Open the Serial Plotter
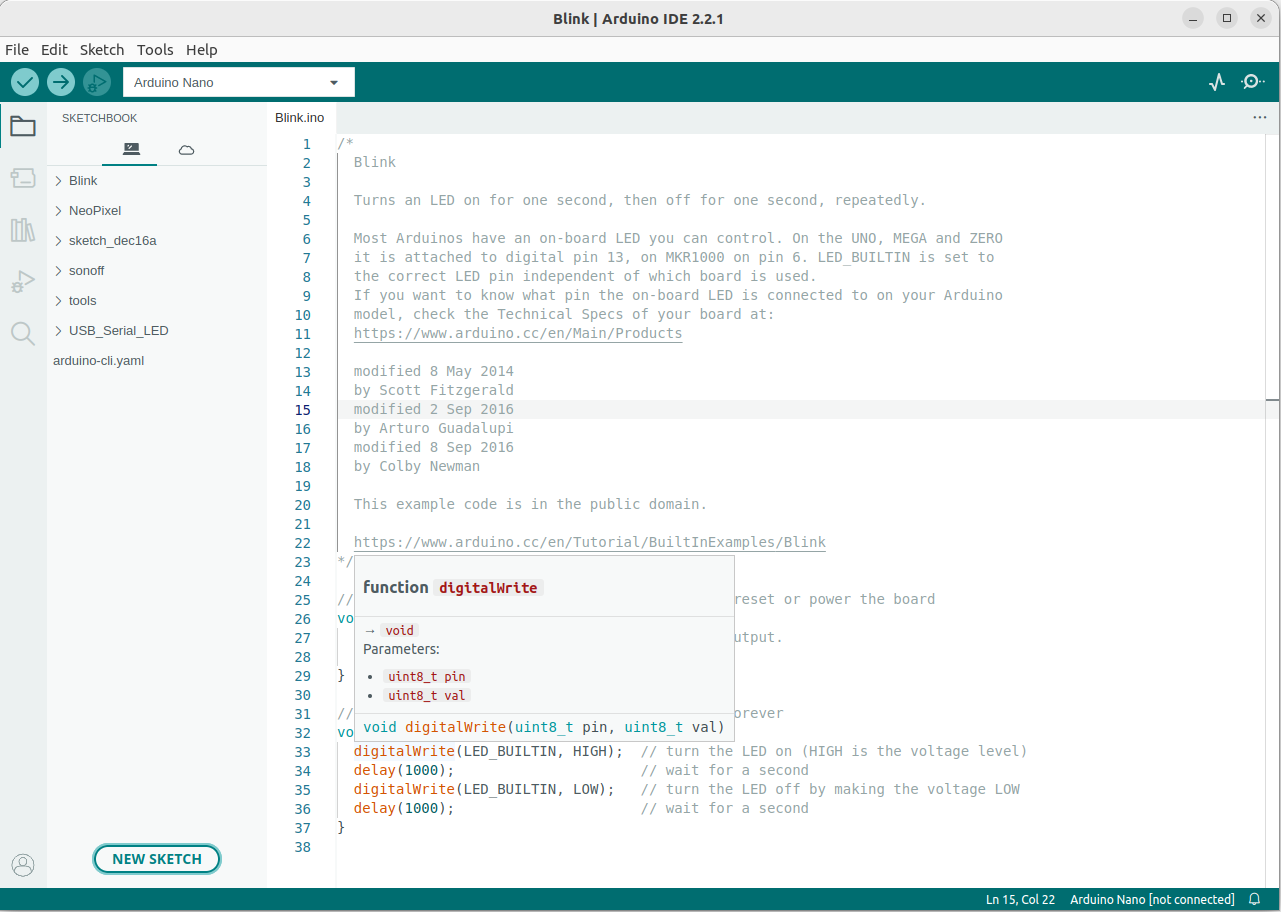This screenshot has height=912, width=1281. [x=1217, y=82]
